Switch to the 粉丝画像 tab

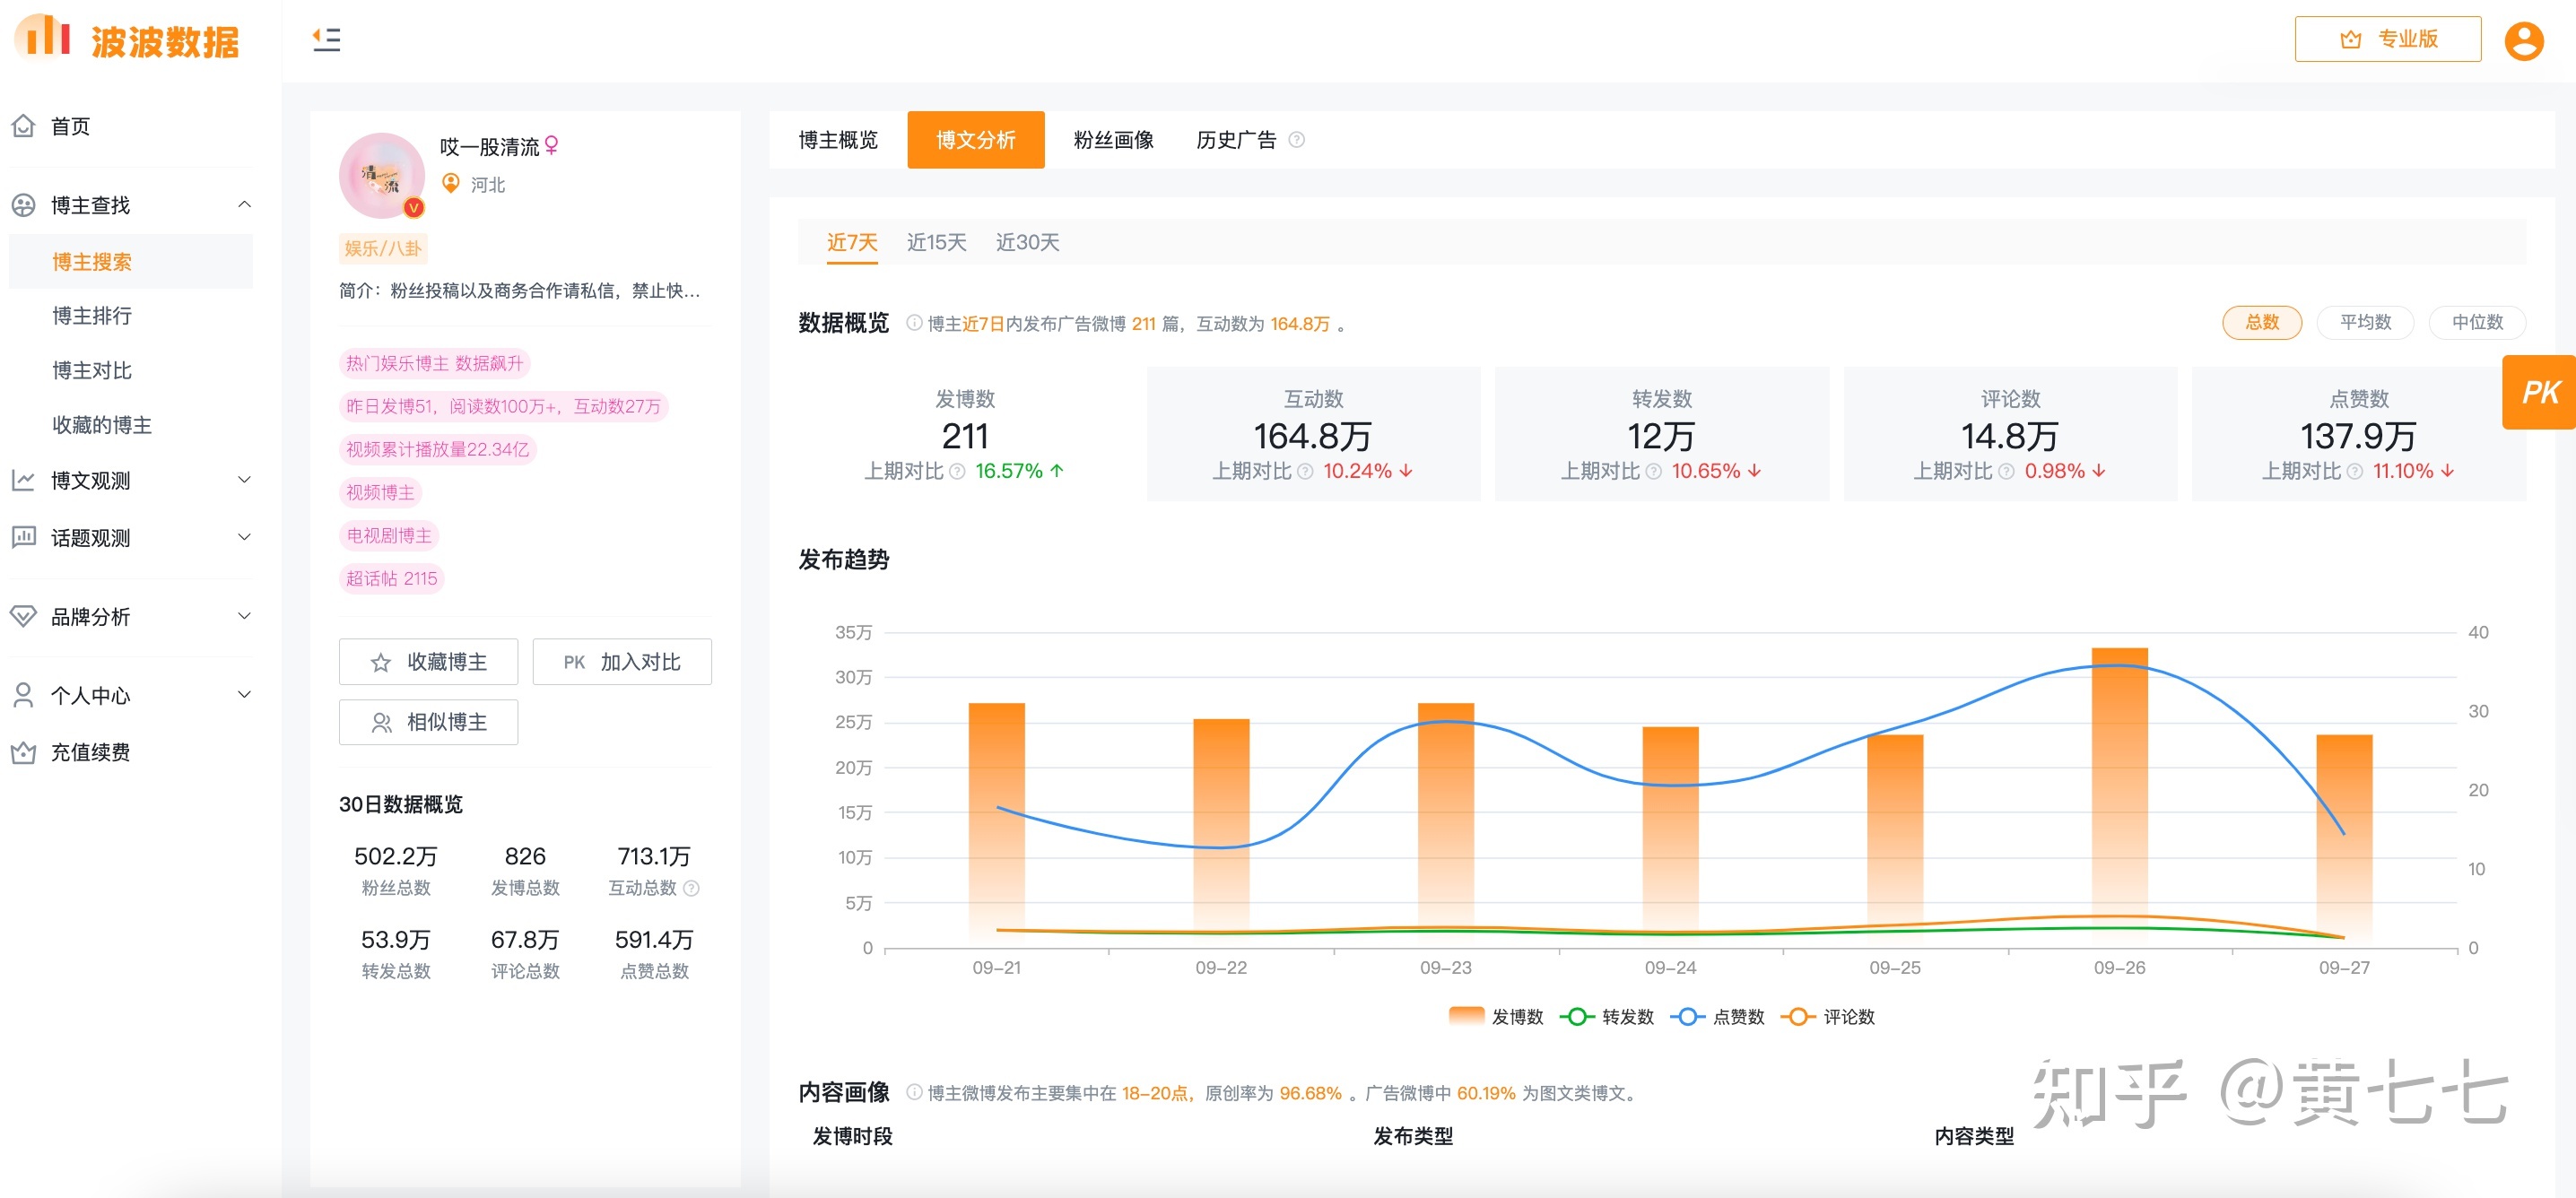click(1112, 140)
